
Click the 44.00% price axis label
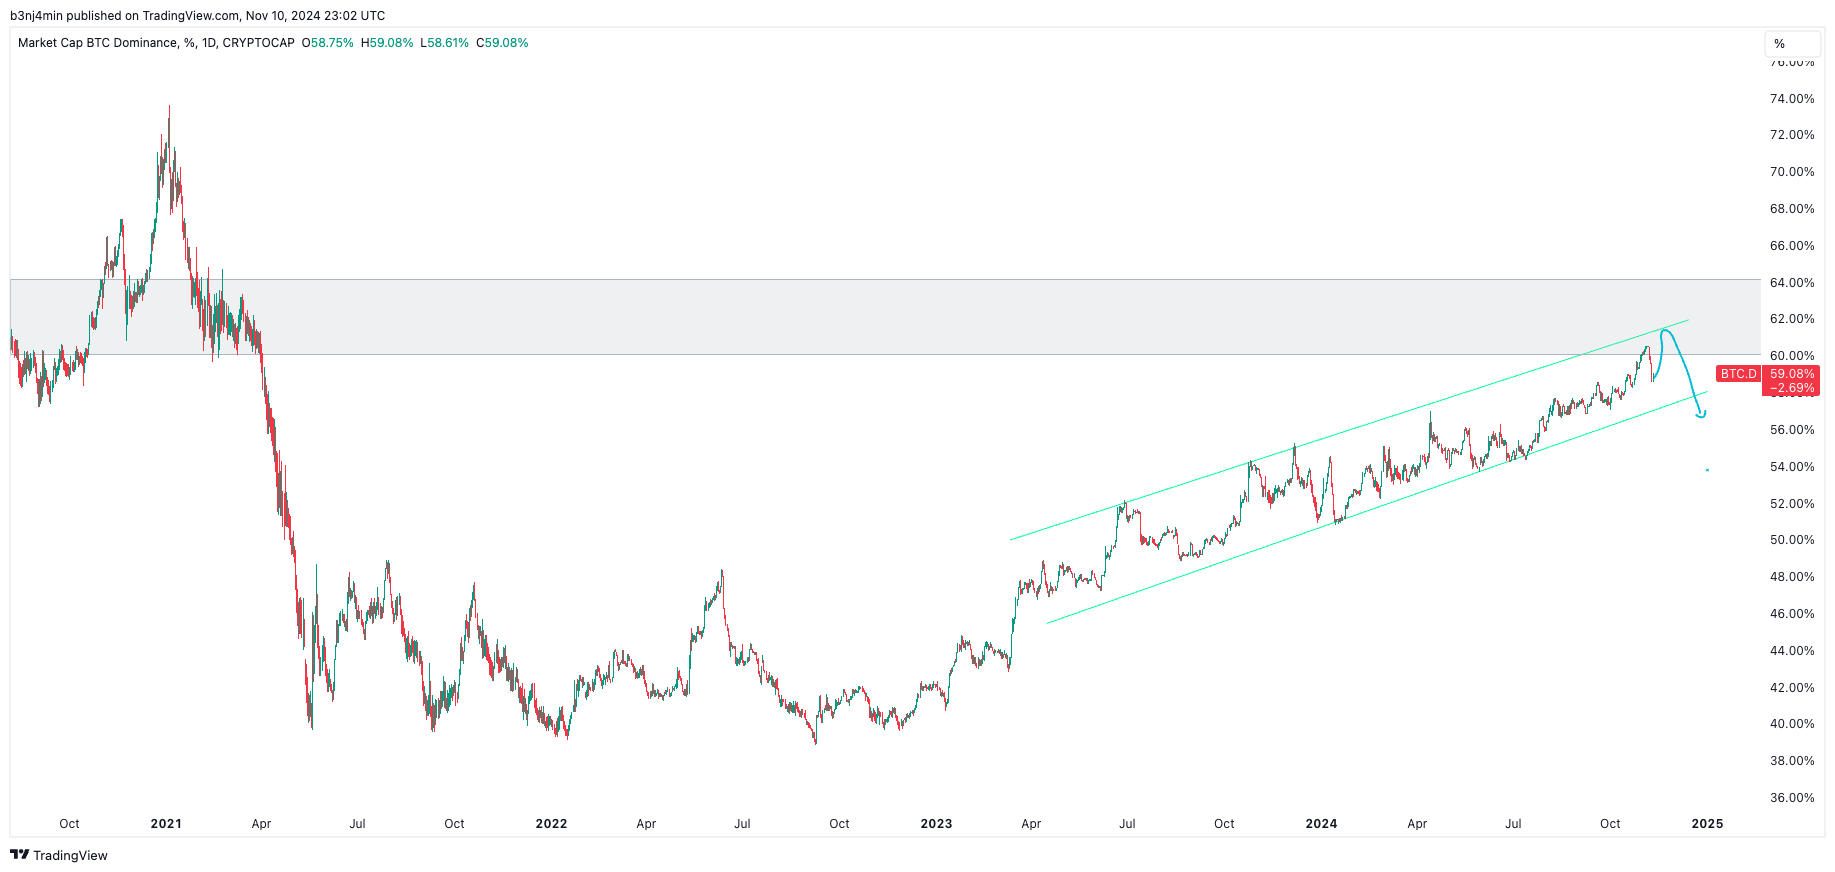[x=1792, y=651]
